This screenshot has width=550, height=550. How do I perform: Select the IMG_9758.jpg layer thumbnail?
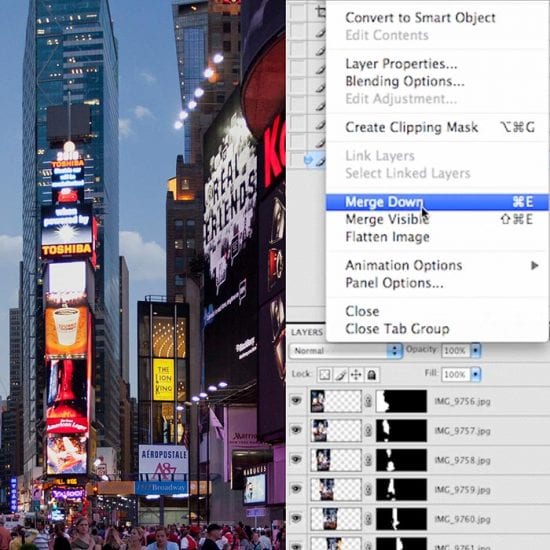pos(336,460)
